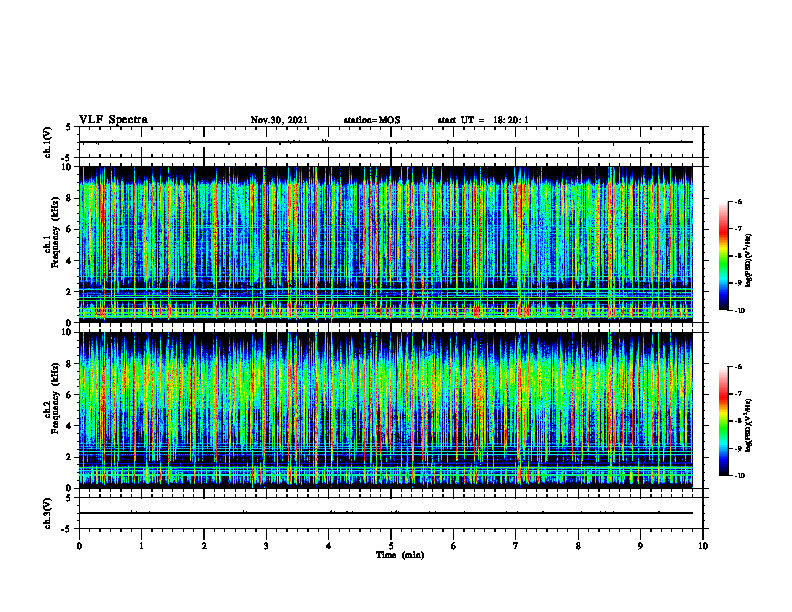Click the "-7" tick on ch.2 colorbar
Screen dimensions: 792x612
coord(738,394)
